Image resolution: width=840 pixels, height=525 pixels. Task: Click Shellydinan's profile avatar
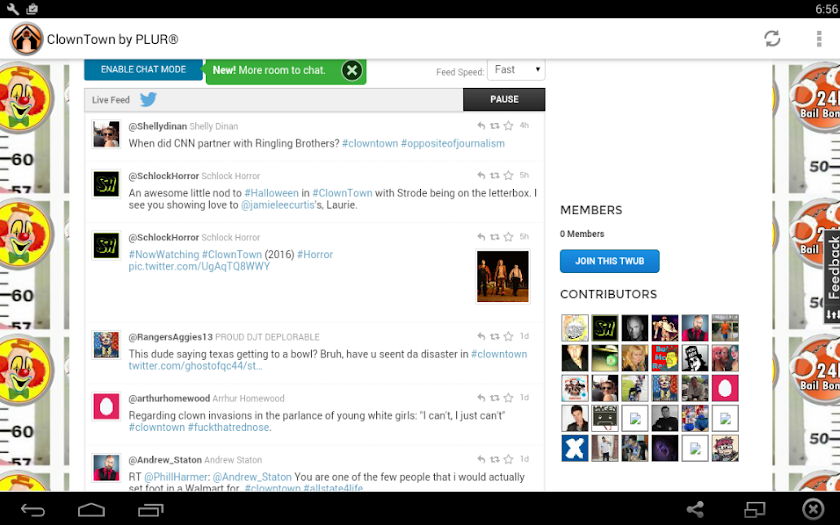tap(106, 134)
